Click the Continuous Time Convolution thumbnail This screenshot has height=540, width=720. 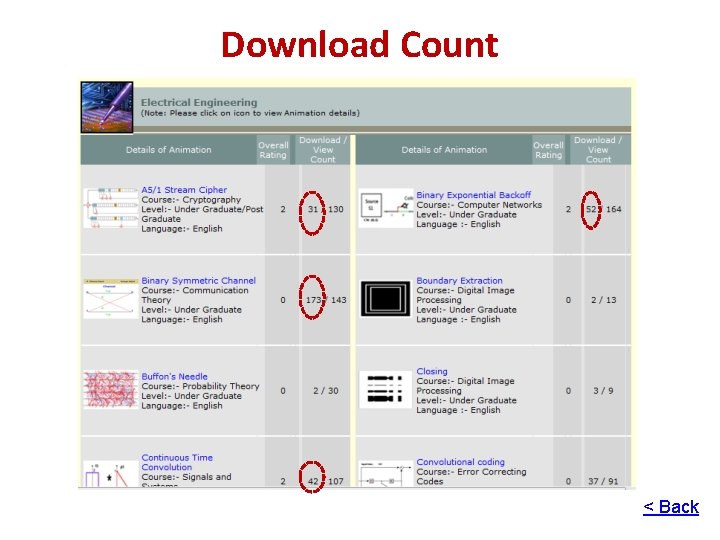[111, 474]
